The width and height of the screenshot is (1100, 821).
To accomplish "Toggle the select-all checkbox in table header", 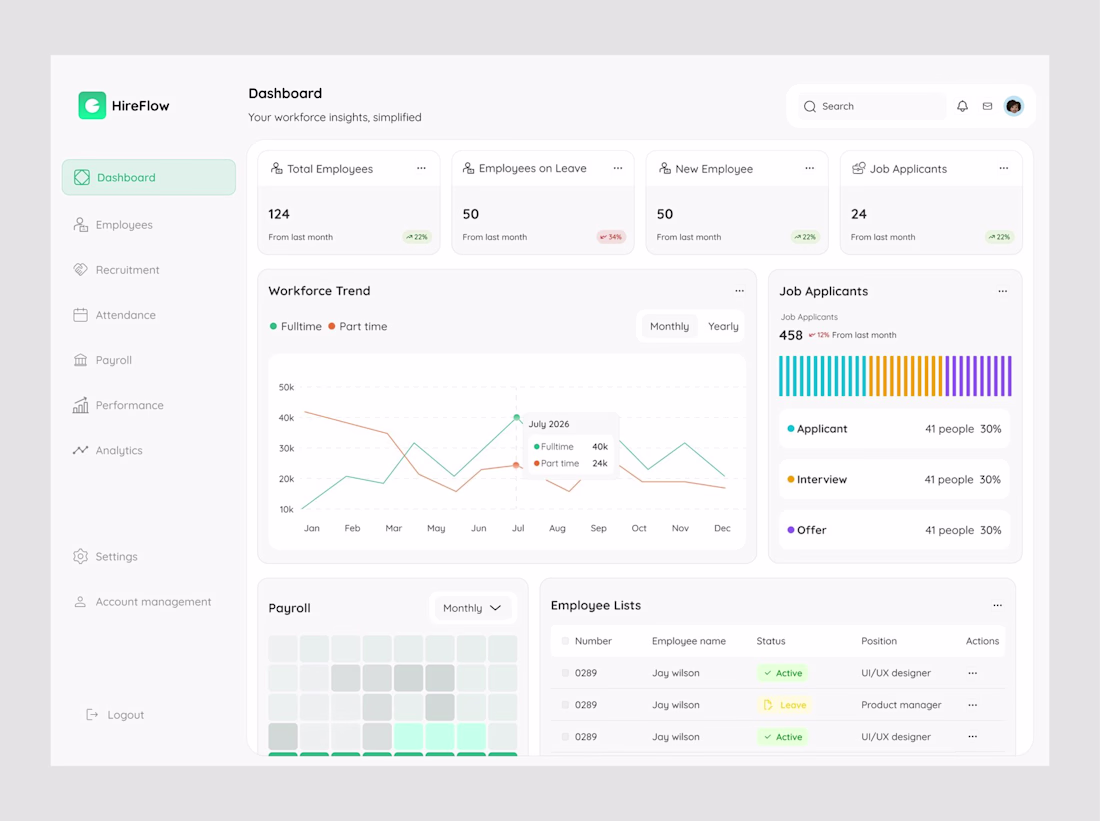I will (565, 641).
